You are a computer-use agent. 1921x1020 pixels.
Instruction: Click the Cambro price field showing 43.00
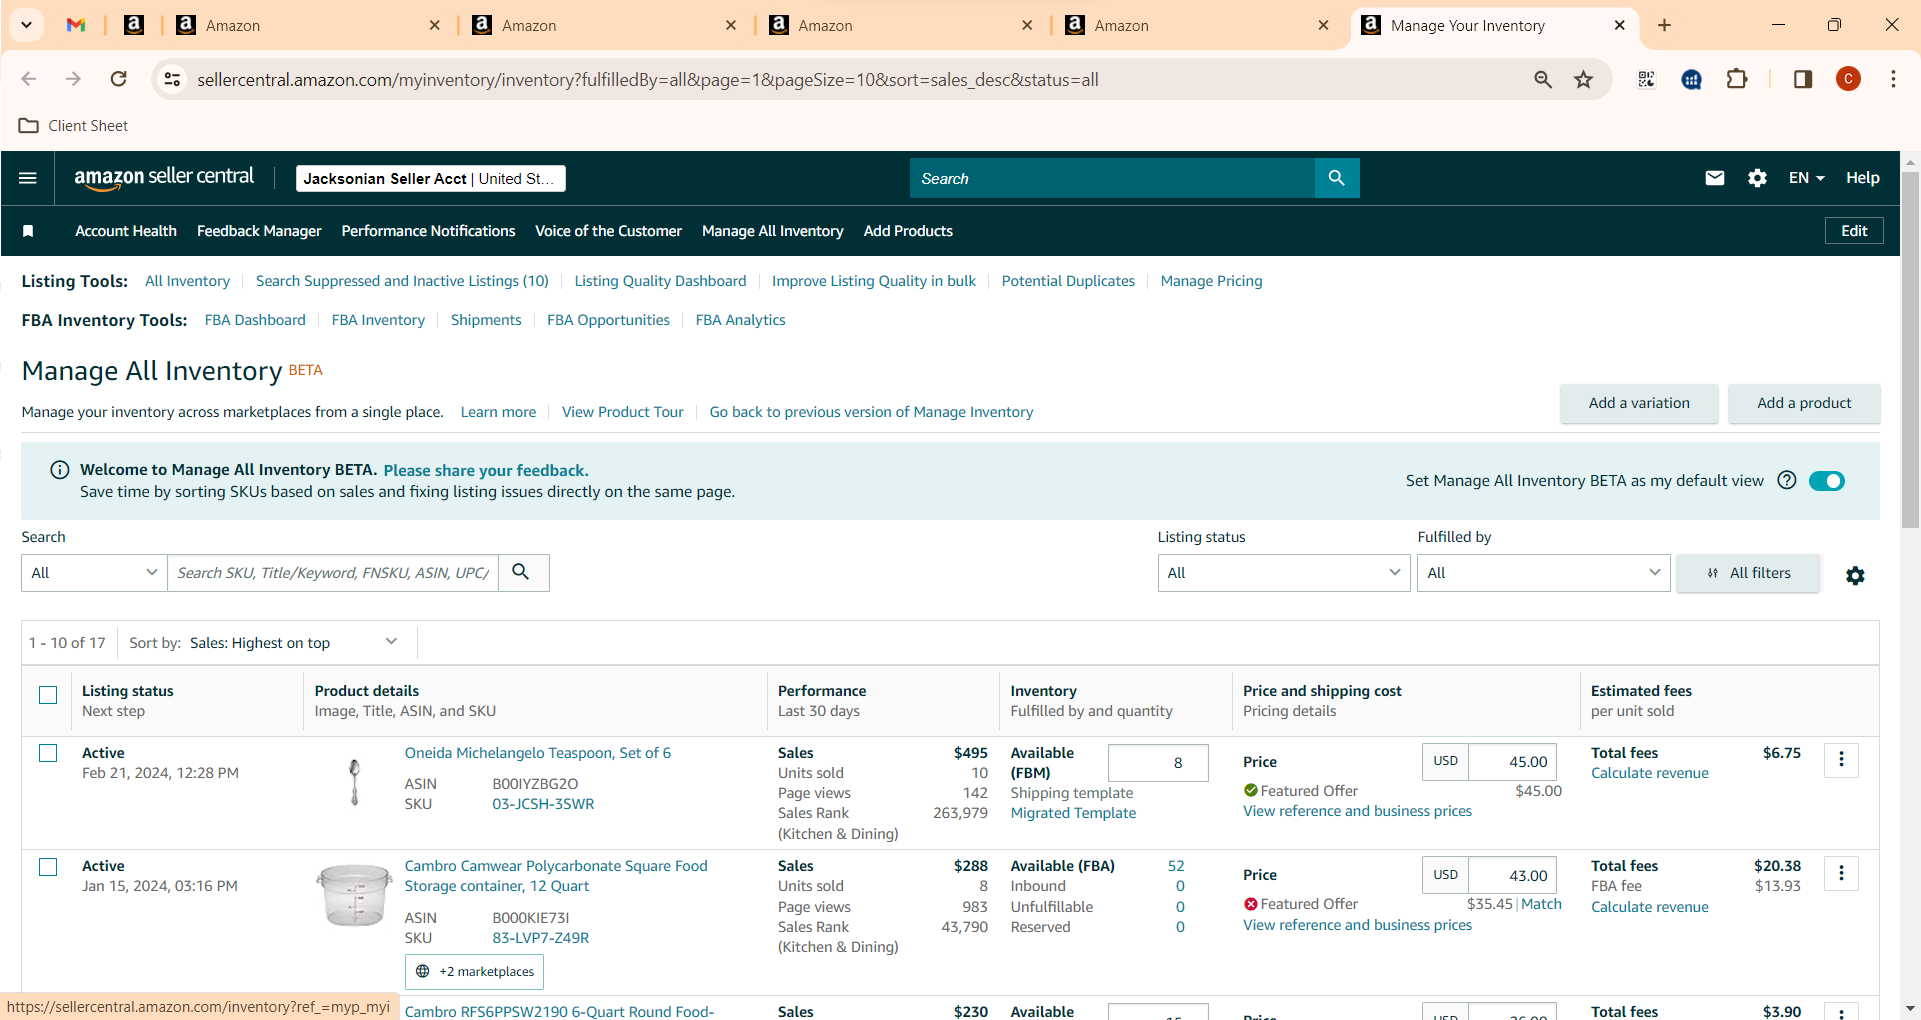(1512, 875)
